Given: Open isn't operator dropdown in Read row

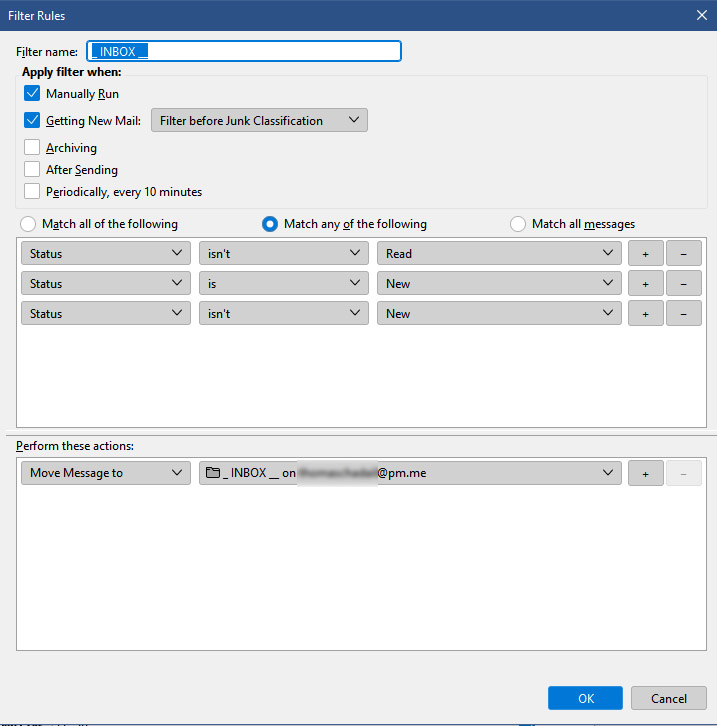Looking at the screenshot, I should pos(284,253).
